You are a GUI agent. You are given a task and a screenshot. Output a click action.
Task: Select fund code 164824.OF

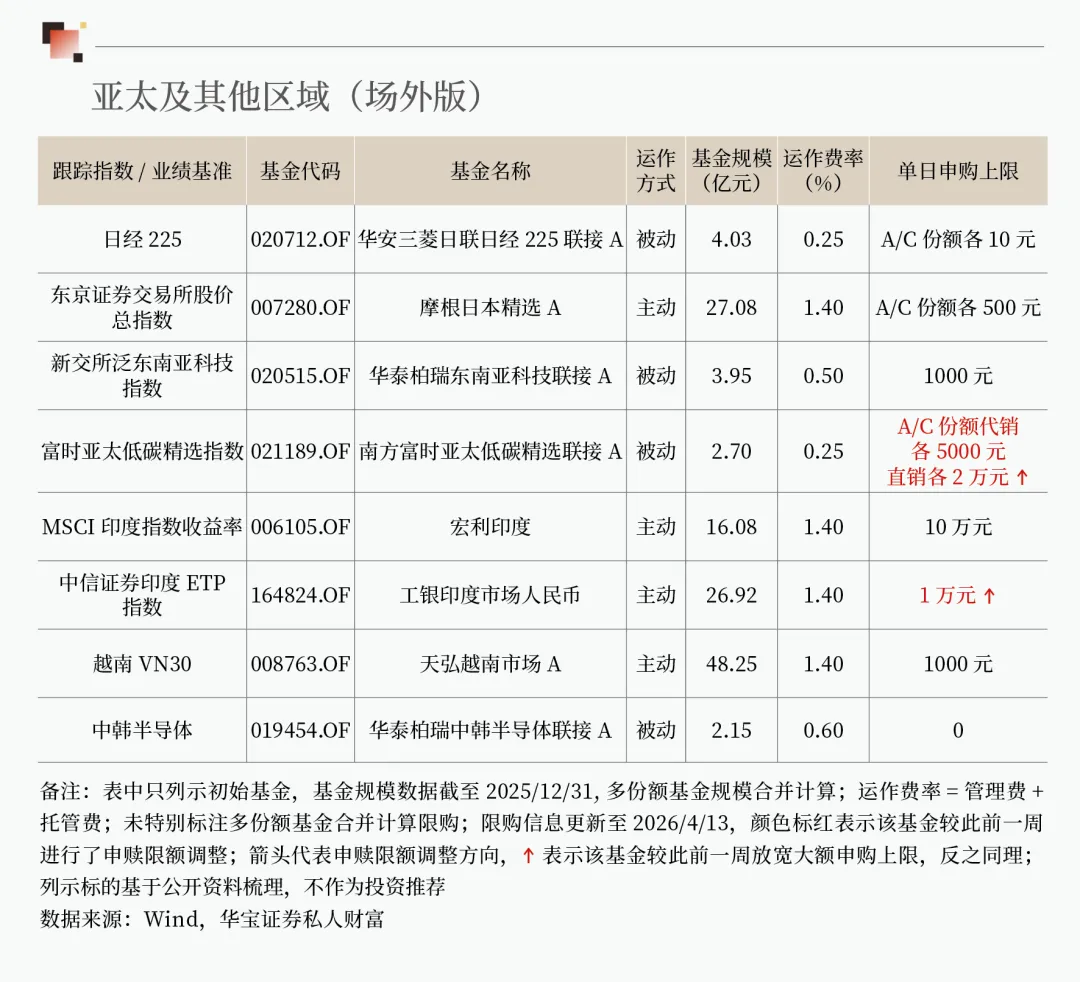tap(300, 595)
